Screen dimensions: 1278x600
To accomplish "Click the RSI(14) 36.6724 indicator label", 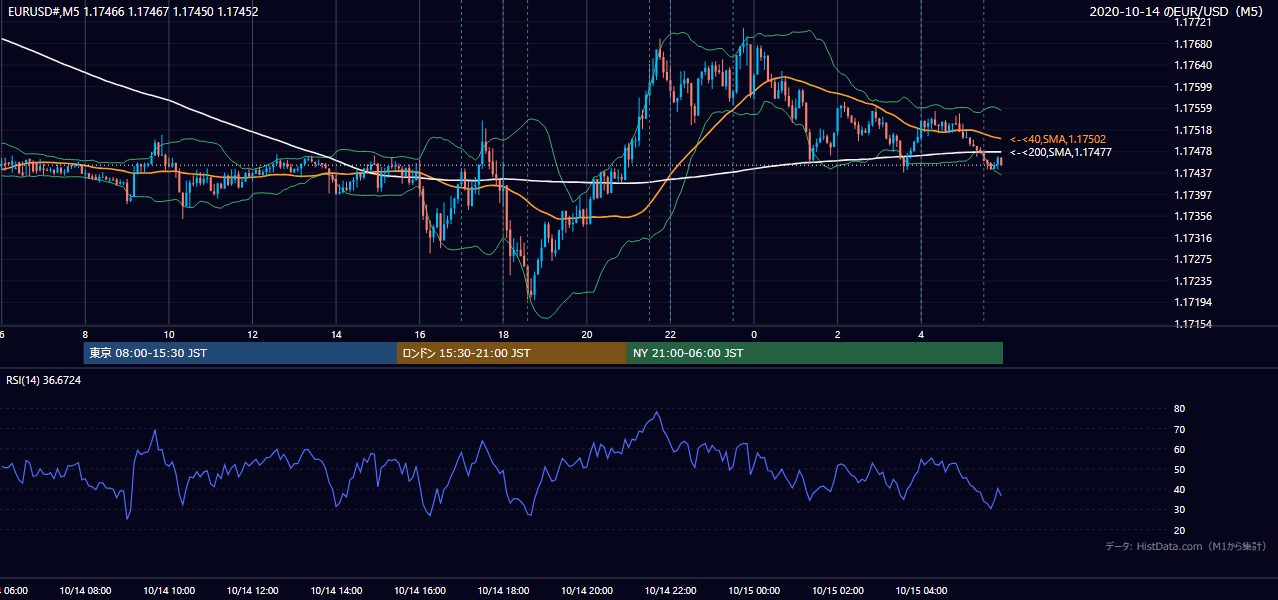I will pyautogui.click(x=44, y=381).
